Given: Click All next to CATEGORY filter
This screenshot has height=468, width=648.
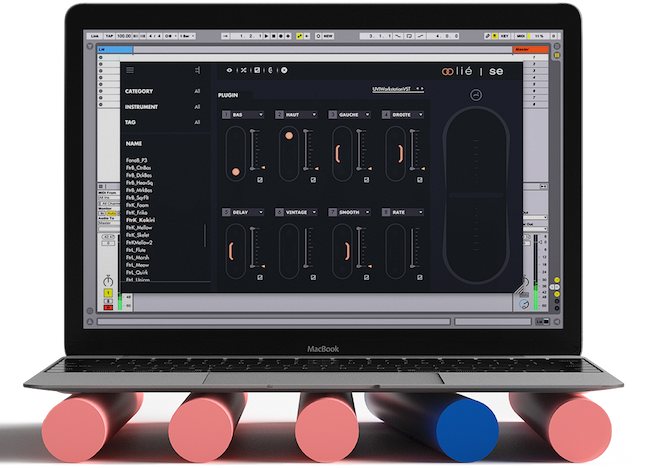Looking at the screenshot, I should click(197, 92).
